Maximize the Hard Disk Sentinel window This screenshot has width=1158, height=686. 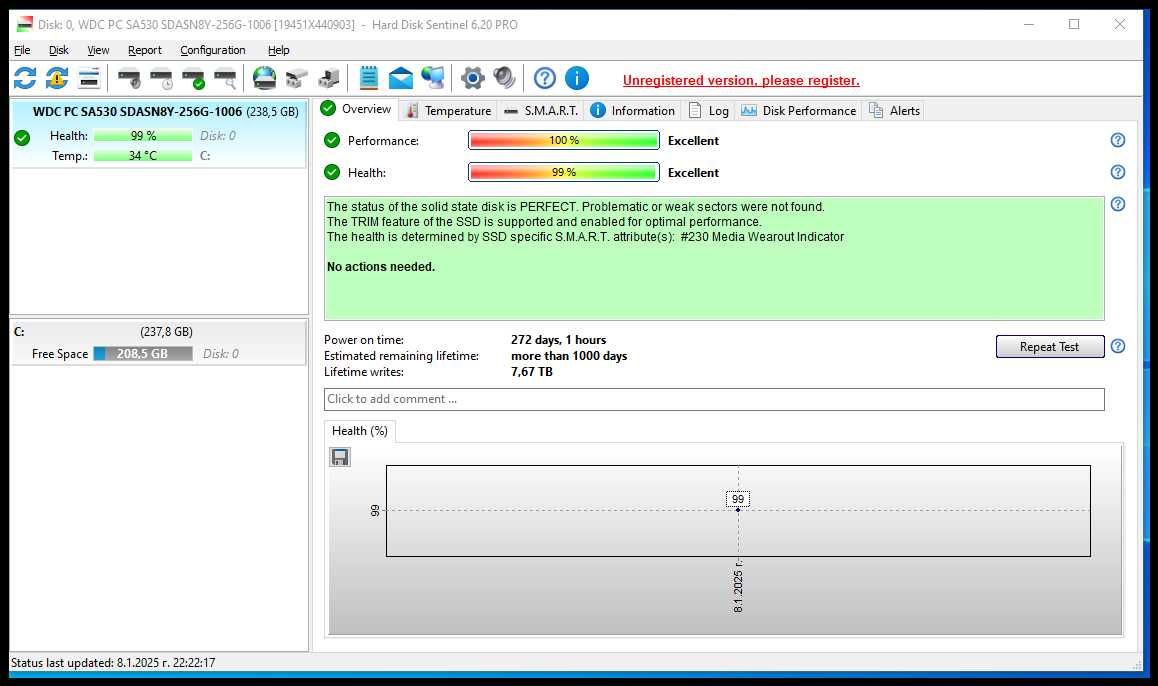[x=1074, y=24]
